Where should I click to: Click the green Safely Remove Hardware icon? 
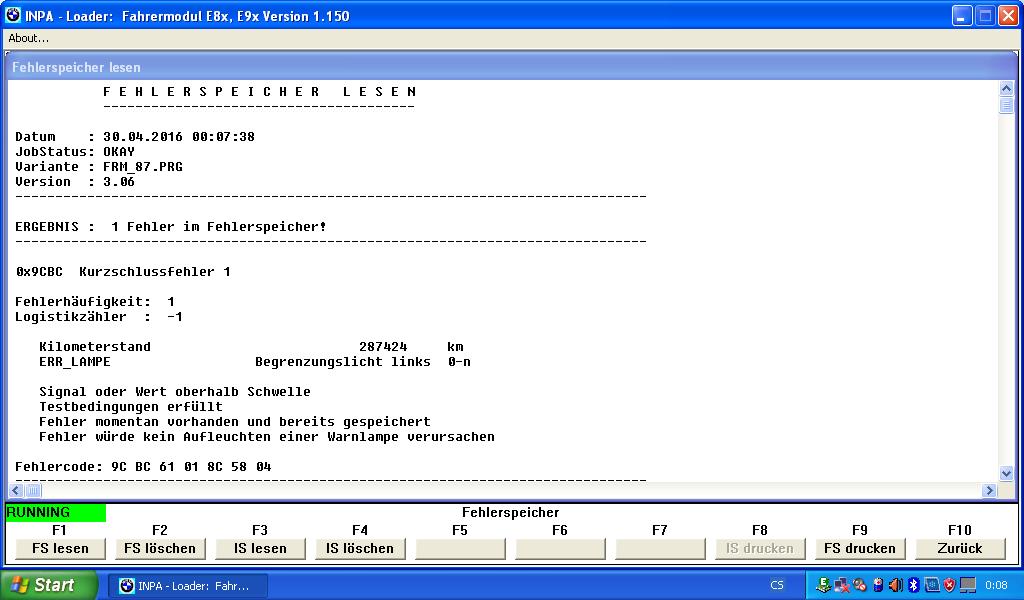pyautogui.click(x=823, y=585)
